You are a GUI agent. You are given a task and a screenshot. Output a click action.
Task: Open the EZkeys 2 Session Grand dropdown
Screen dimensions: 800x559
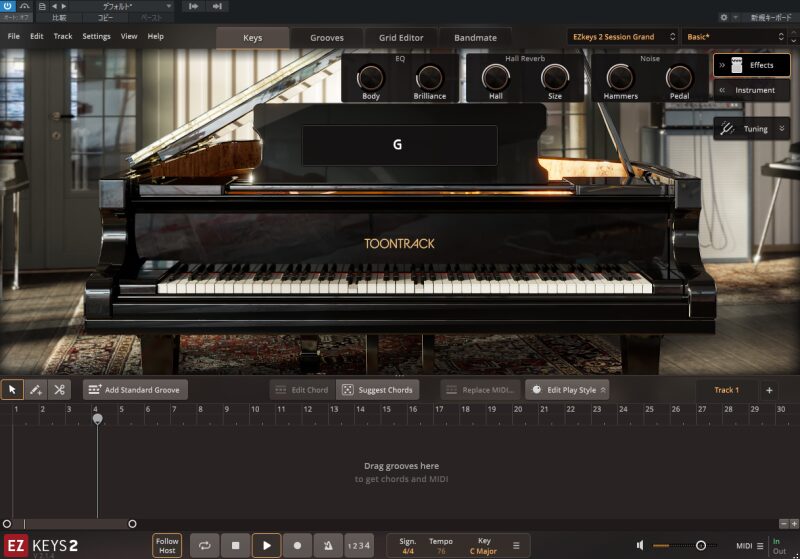tap(622, 37)
